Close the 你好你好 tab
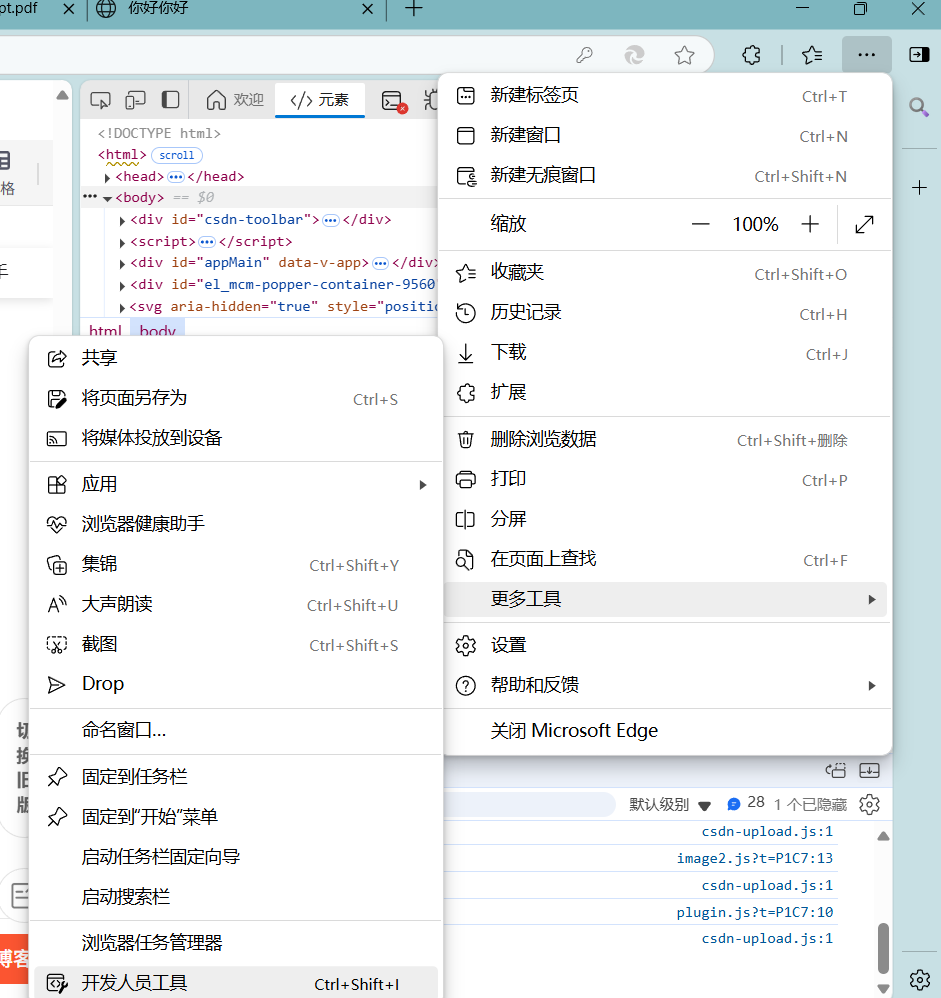 (x=367, y=9)
